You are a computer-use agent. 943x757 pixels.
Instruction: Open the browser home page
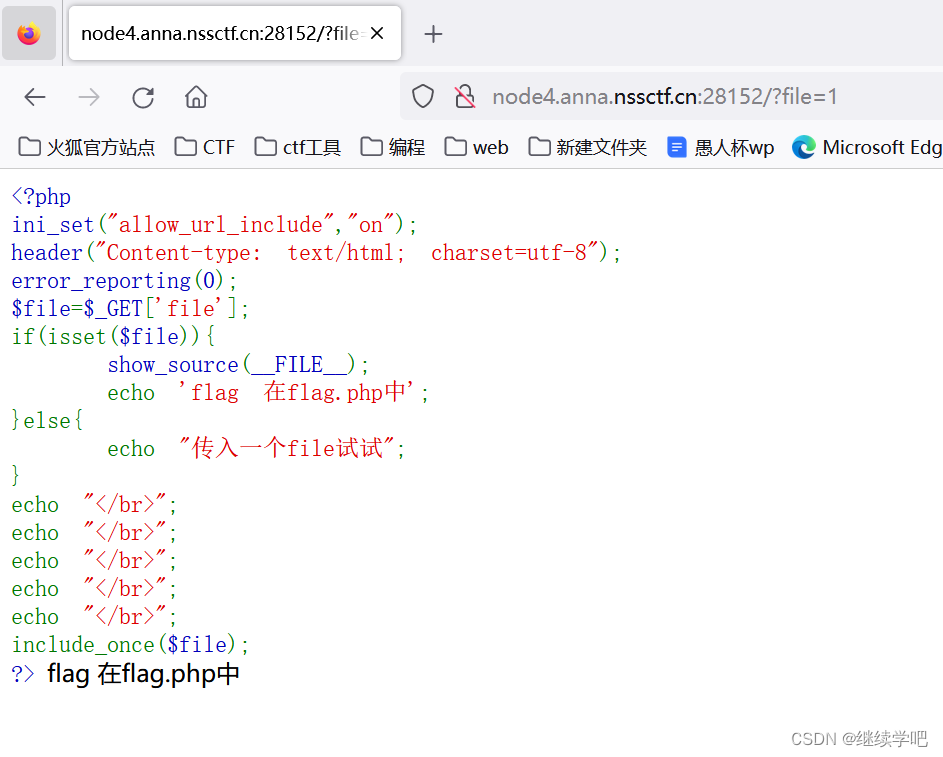point(196,97)
